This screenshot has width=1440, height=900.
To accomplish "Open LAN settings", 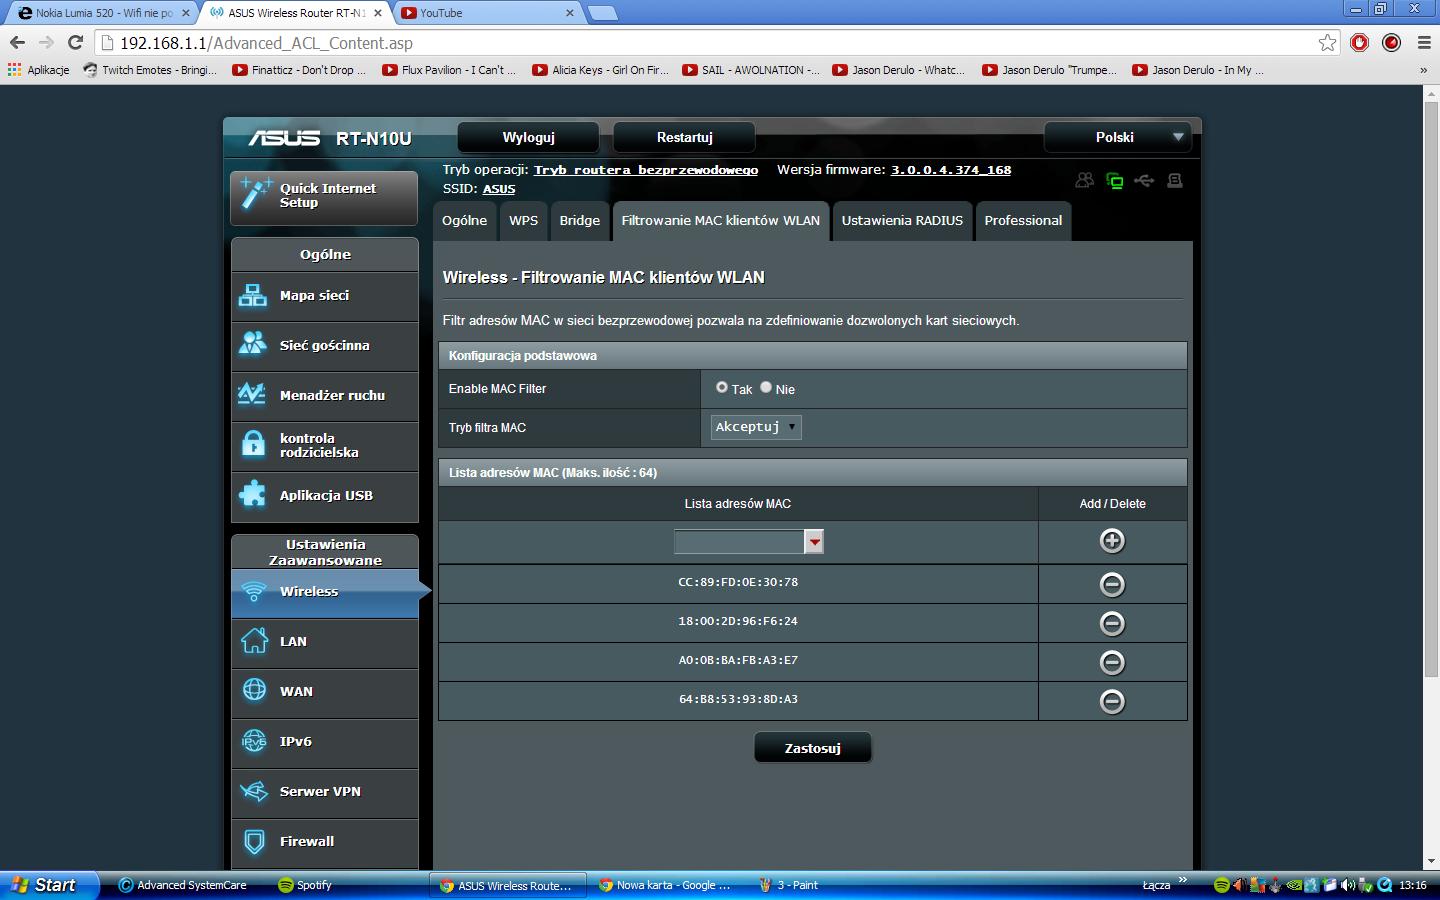I will pyautogui.click(x=324, y=642).
